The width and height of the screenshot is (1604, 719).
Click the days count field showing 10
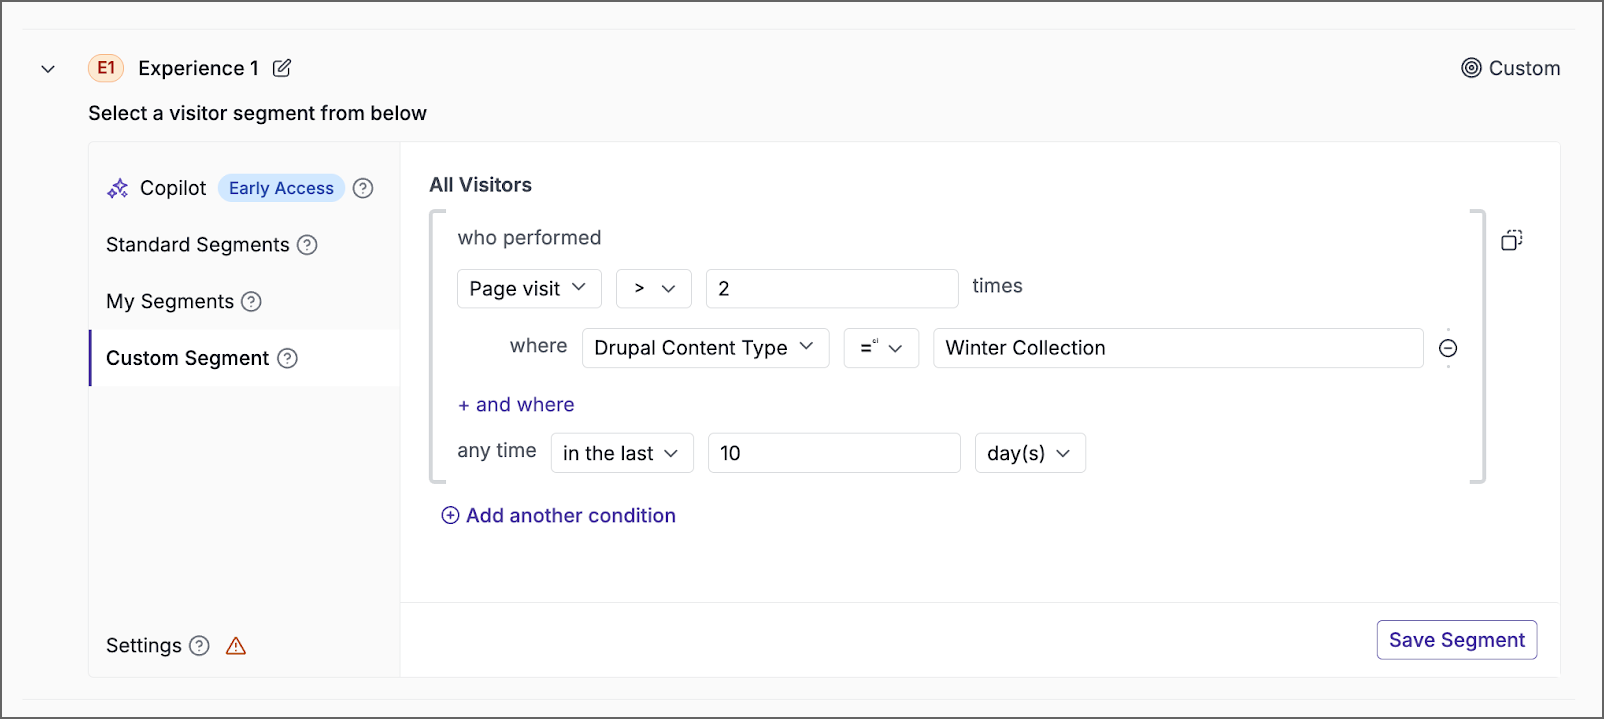(834, 453)
